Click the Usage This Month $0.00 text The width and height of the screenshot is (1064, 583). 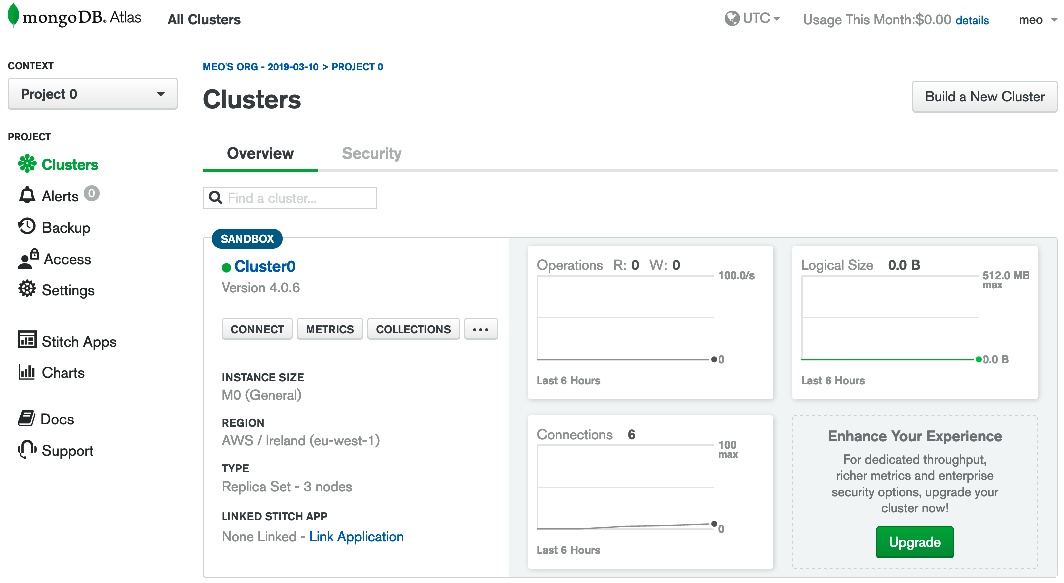point(877,20)
